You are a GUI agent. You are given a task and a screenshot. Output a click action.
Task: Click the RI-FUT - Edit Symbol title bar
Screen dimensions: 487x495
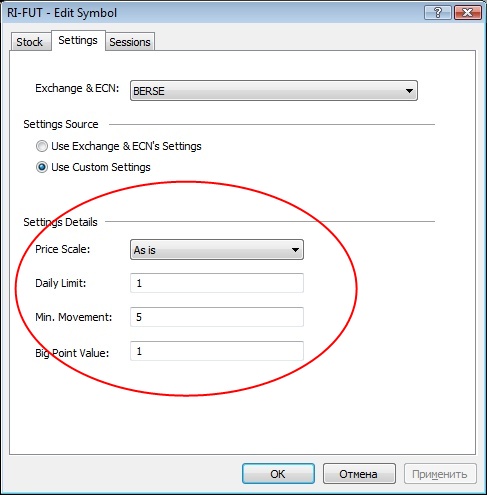pyautogui.click(x=62, y=13)
